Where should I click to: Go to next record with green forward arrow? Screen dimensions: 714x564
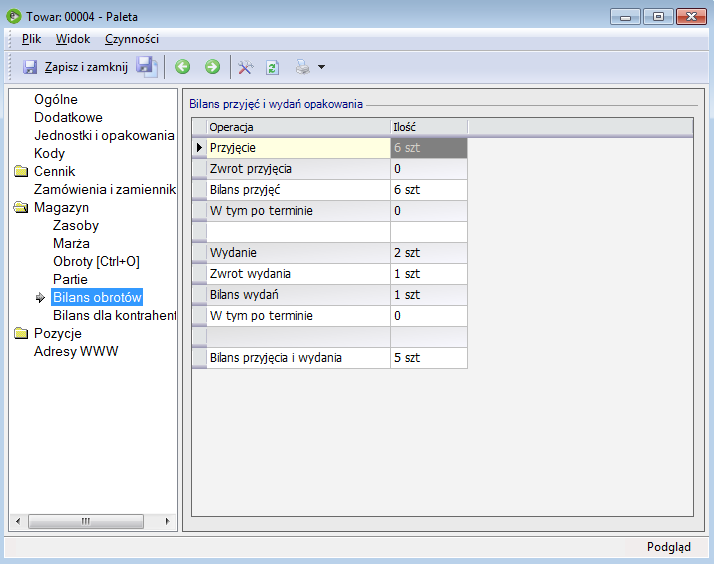pos(212,67)
